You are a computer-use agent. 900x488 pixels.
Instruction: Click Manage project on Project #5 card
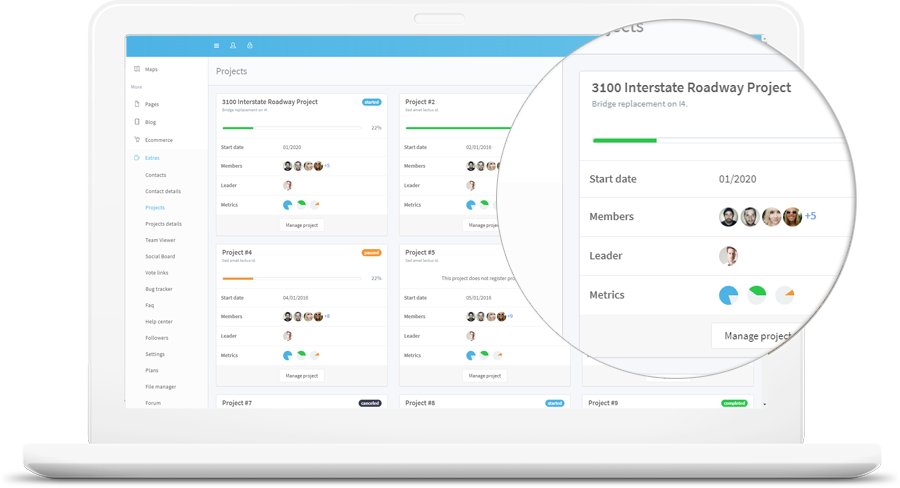485,375
